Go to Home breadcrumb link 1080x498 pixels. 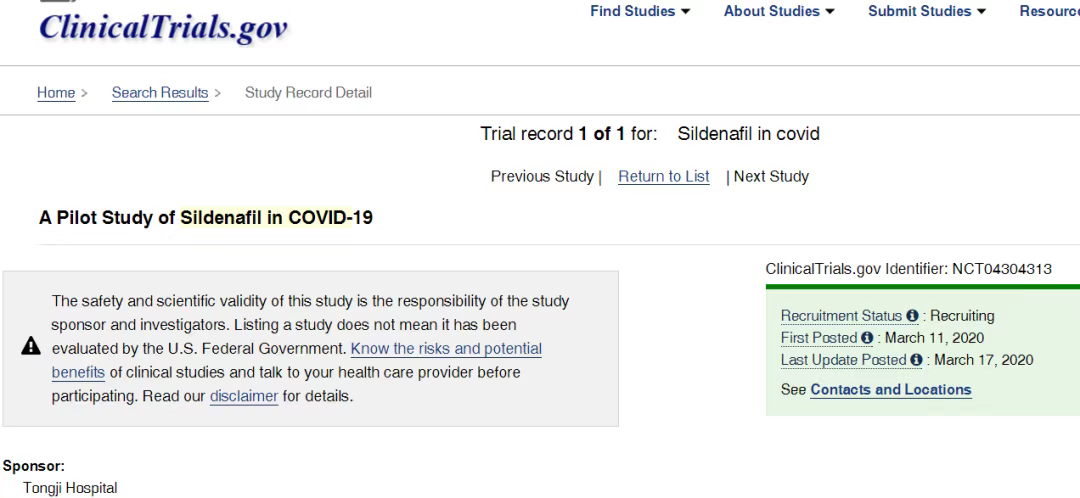[x=56, y=92]
